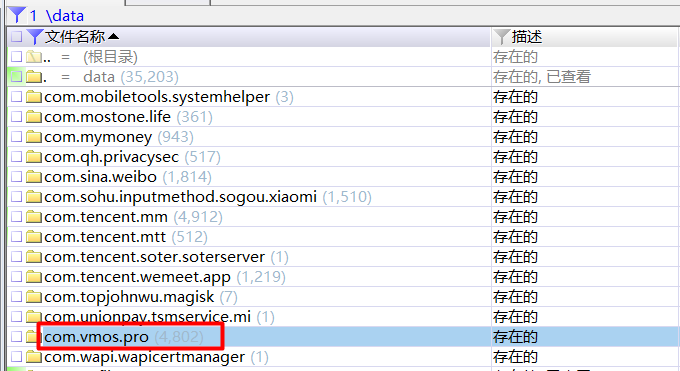The height and width of the screenshot is (371, 680).
Task: Click the folder icon of com.mostone.life
Action: [33, 117]
